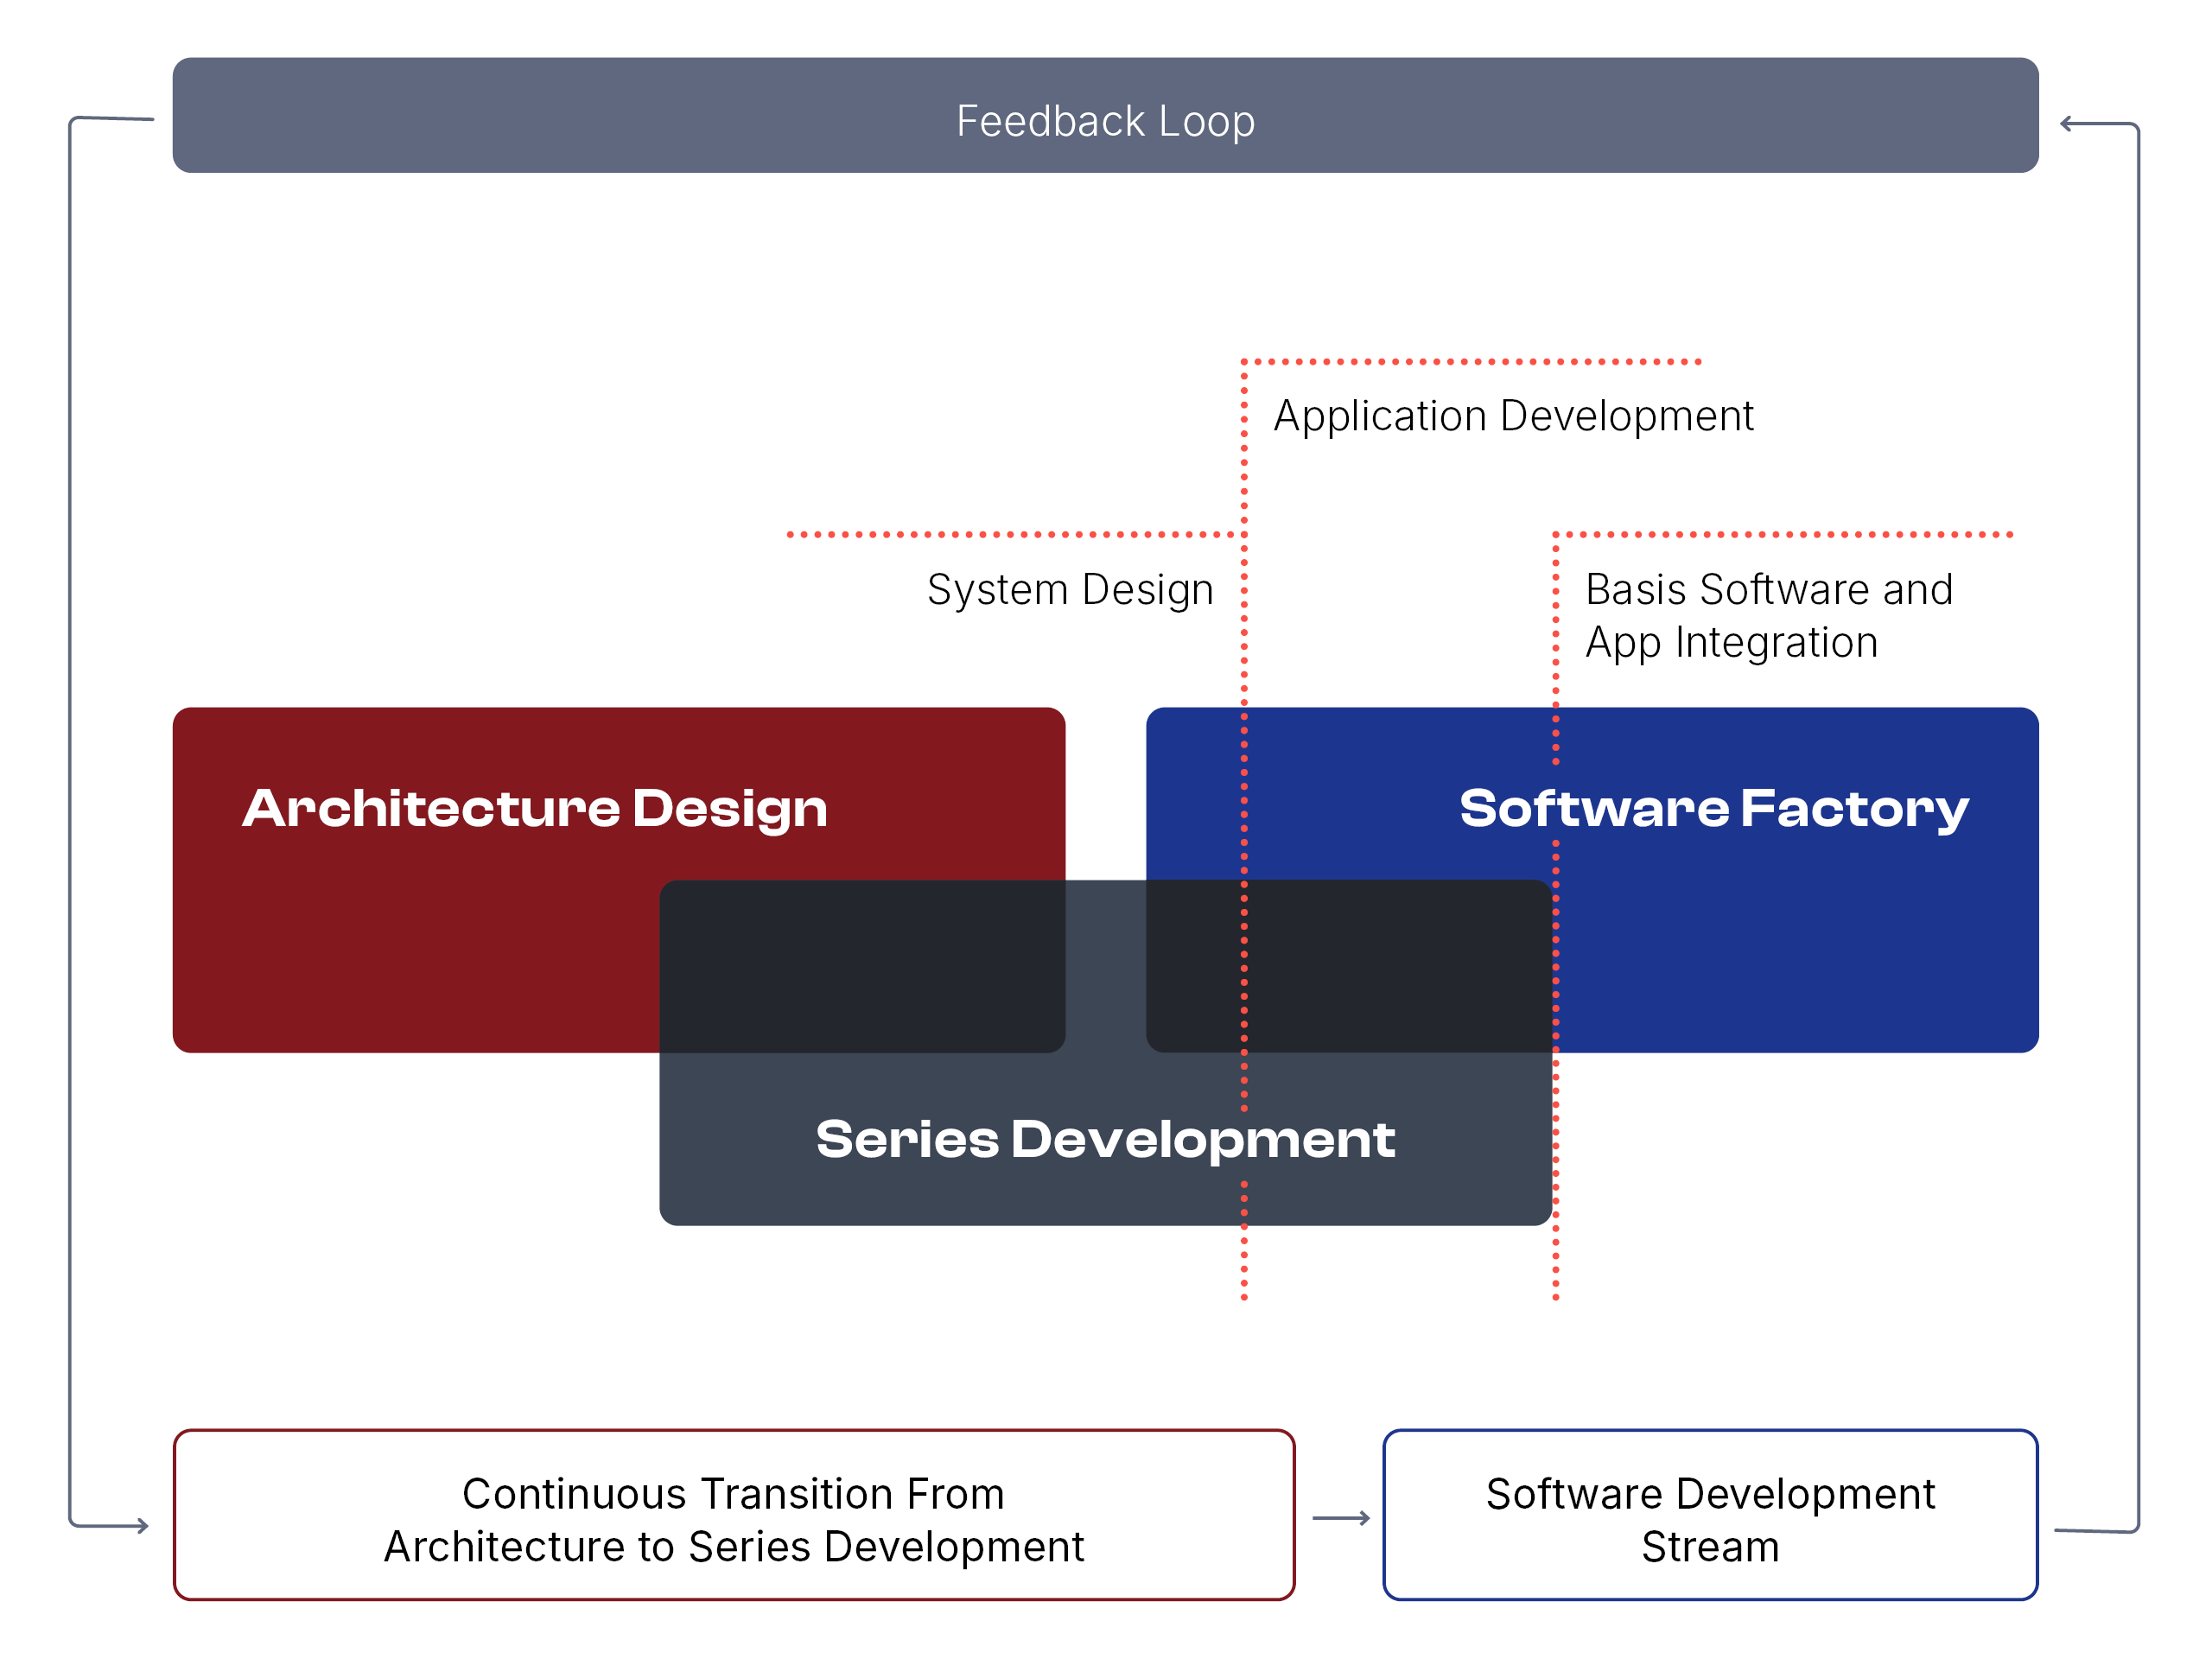Open Continuous Transition From Architecture box

point(734,1515)
